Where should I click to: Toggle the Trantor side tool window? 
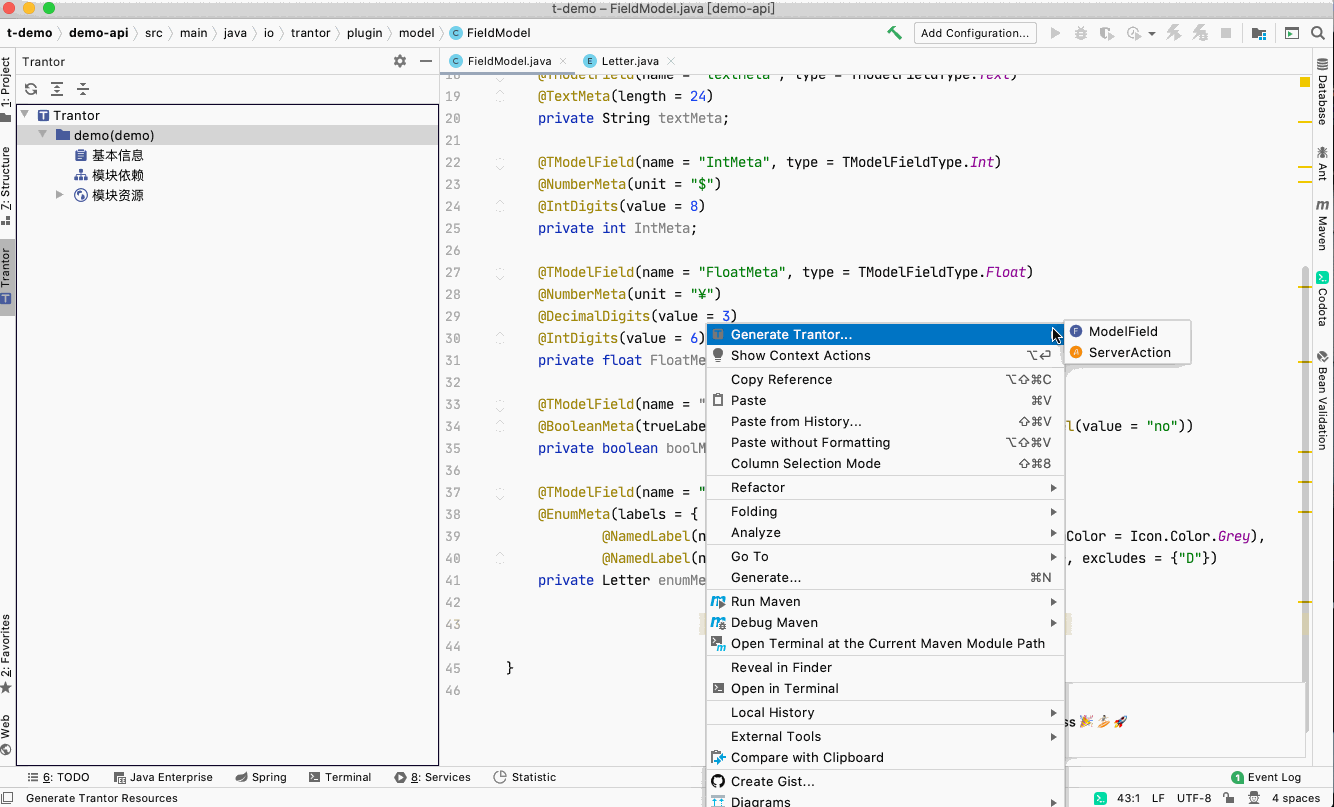[6, 276]
